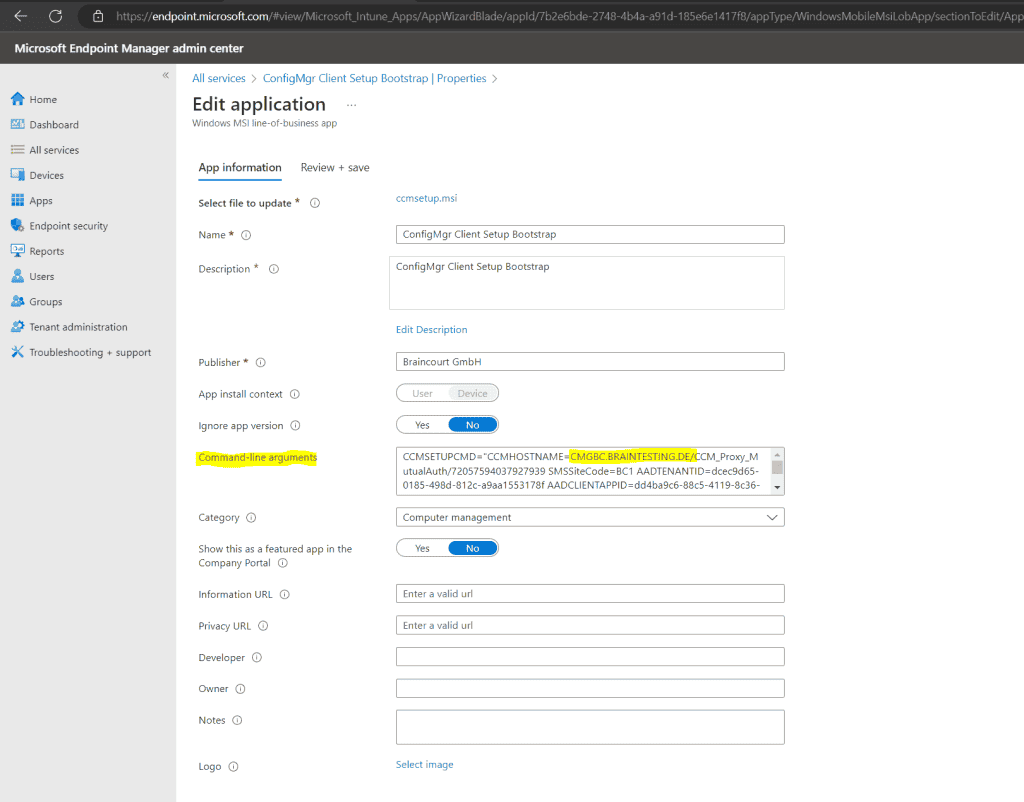The image size is (1024, 802).
Task: Switch to the Review + save tab
Action: tap(335, 167)
